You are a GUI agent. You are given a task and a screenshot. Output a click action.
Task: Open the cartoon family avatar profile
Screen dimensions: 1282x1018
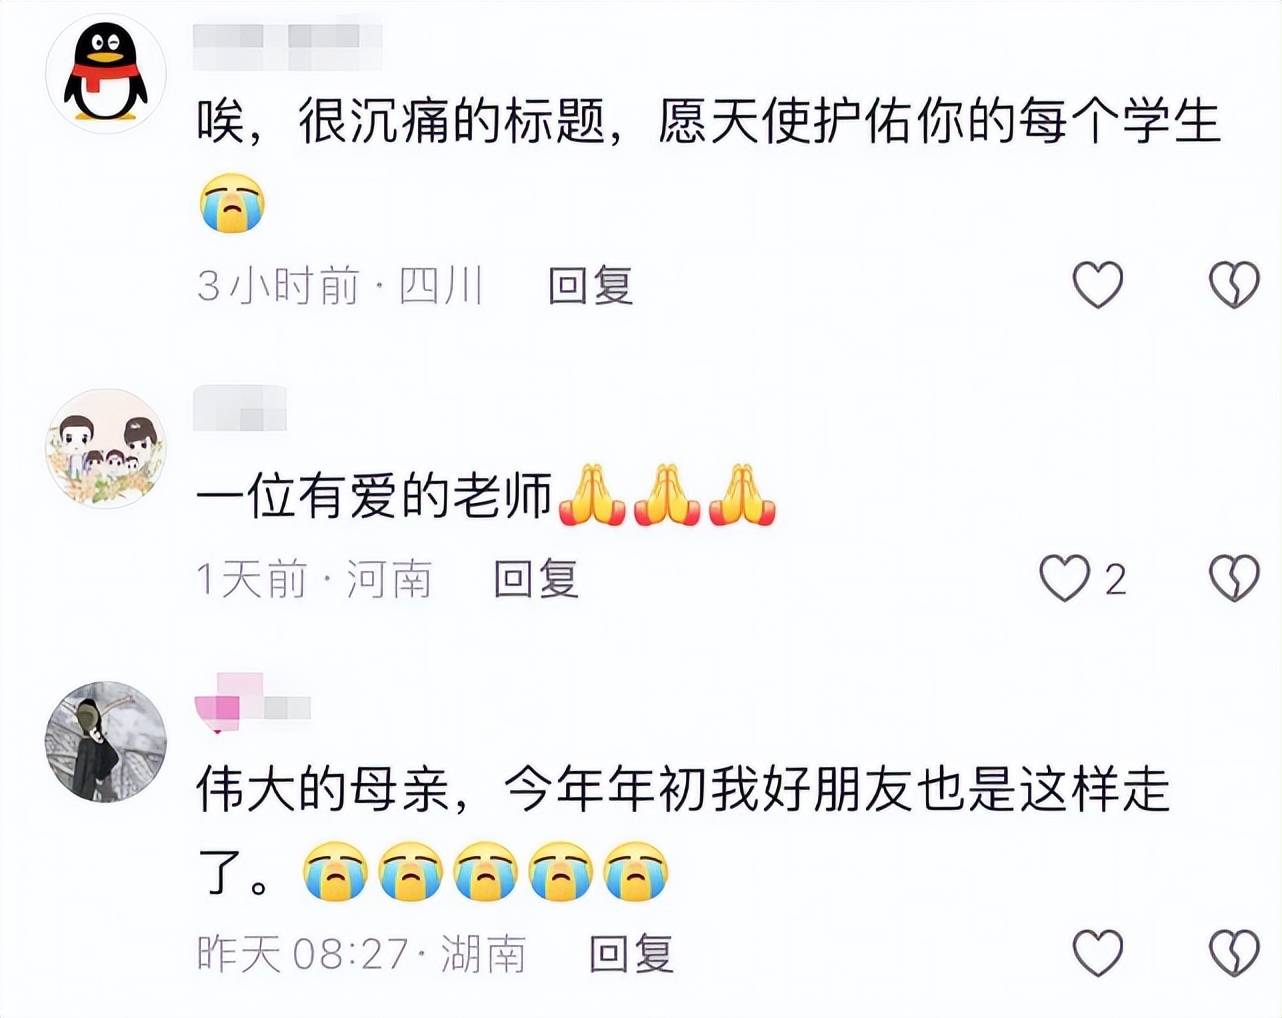(106, 449)
